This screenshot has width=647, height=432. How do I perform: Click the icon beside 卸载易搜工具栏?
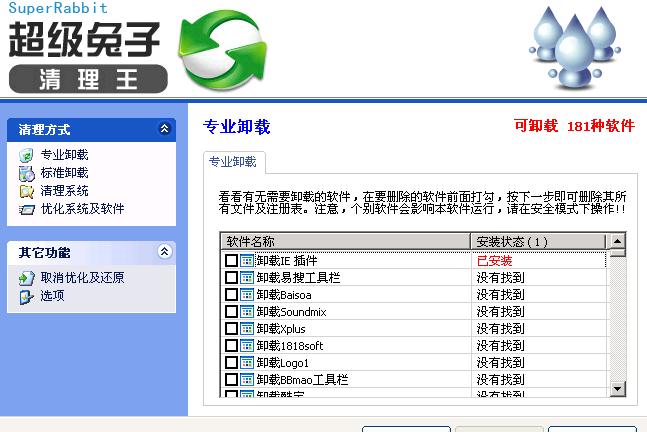[x=247, y=277]
